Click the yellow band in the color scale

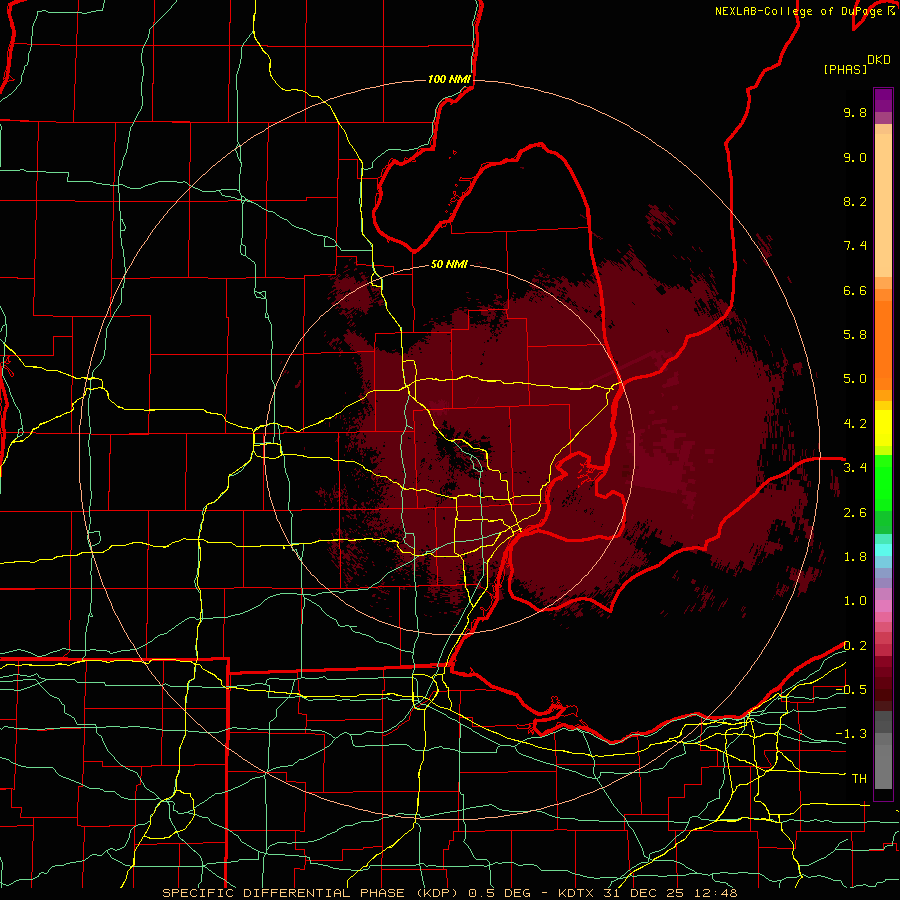[883, 428]
